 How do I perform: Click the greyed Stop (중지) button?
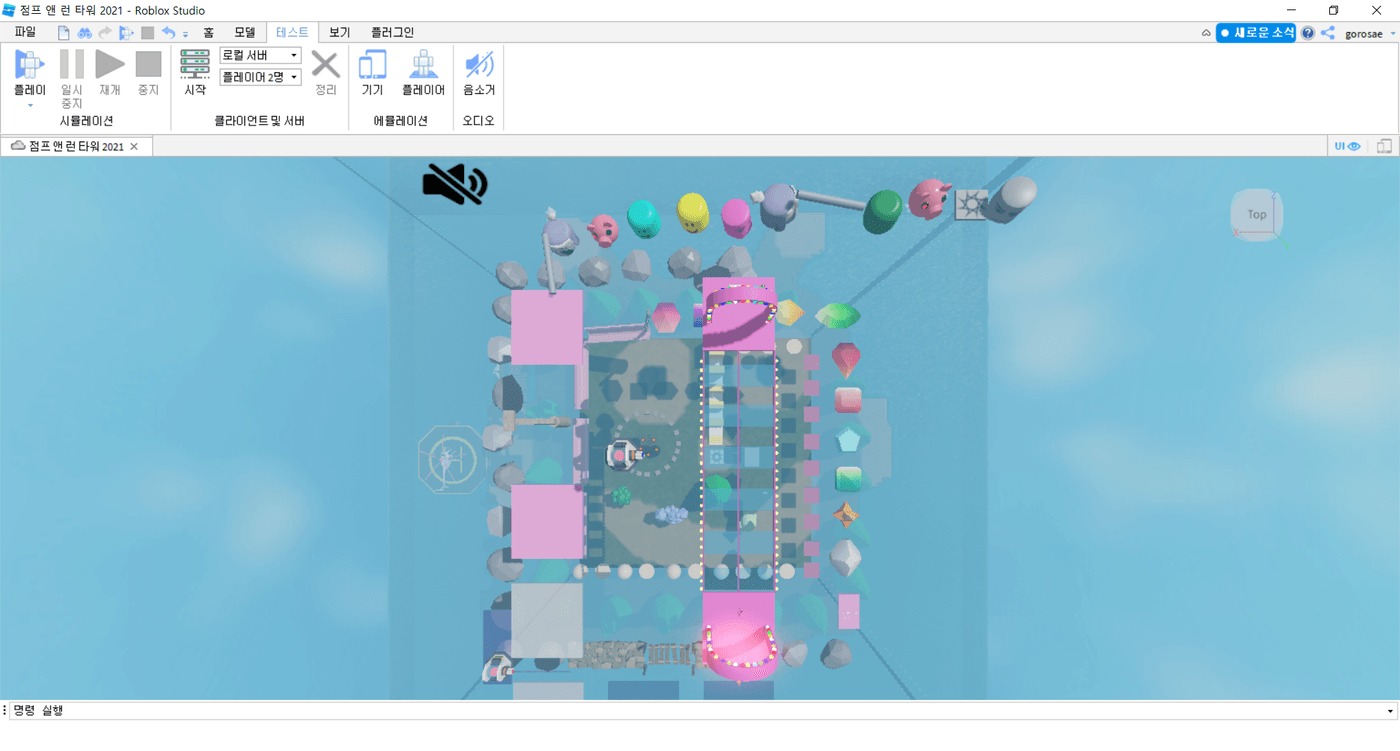[148, 72]
